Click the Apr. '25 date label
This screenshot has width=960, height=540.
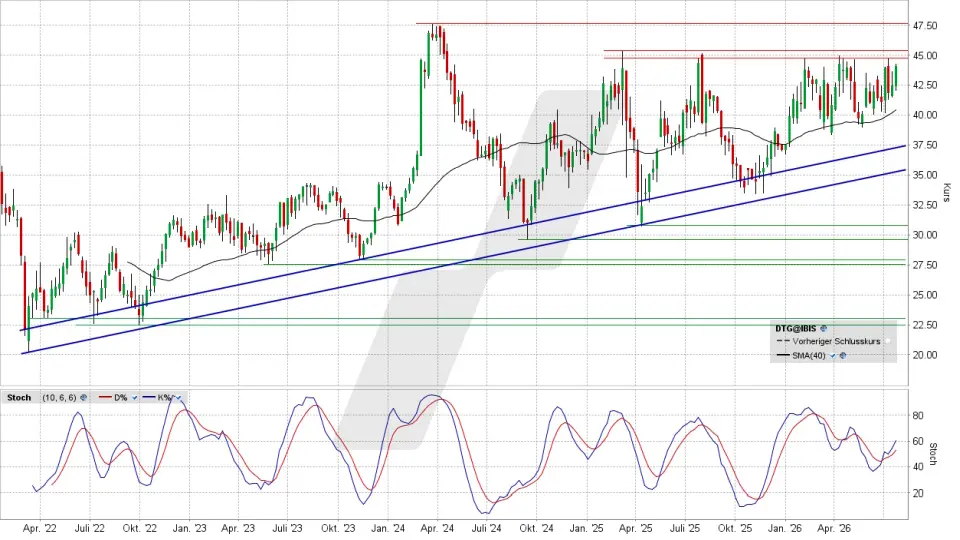coord(636,528)
